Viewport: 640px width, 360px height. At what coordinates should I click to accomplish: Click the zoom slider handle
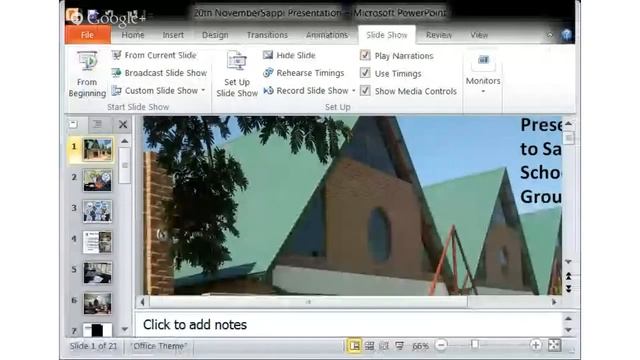474,345
